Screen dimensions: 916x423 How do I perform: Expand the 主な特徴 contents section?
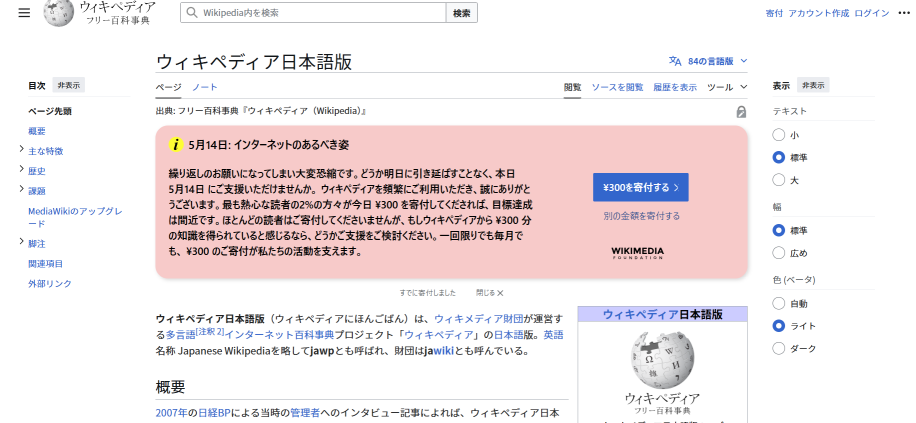[x=22, y=150]
